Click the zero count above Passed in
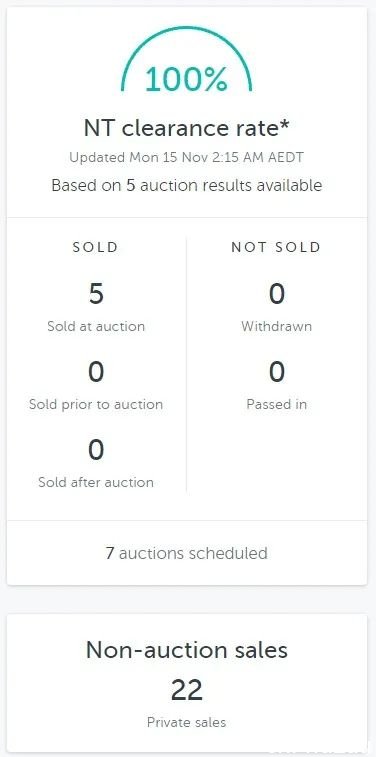This screenshot has width=376, height=757. click(277, 372)
